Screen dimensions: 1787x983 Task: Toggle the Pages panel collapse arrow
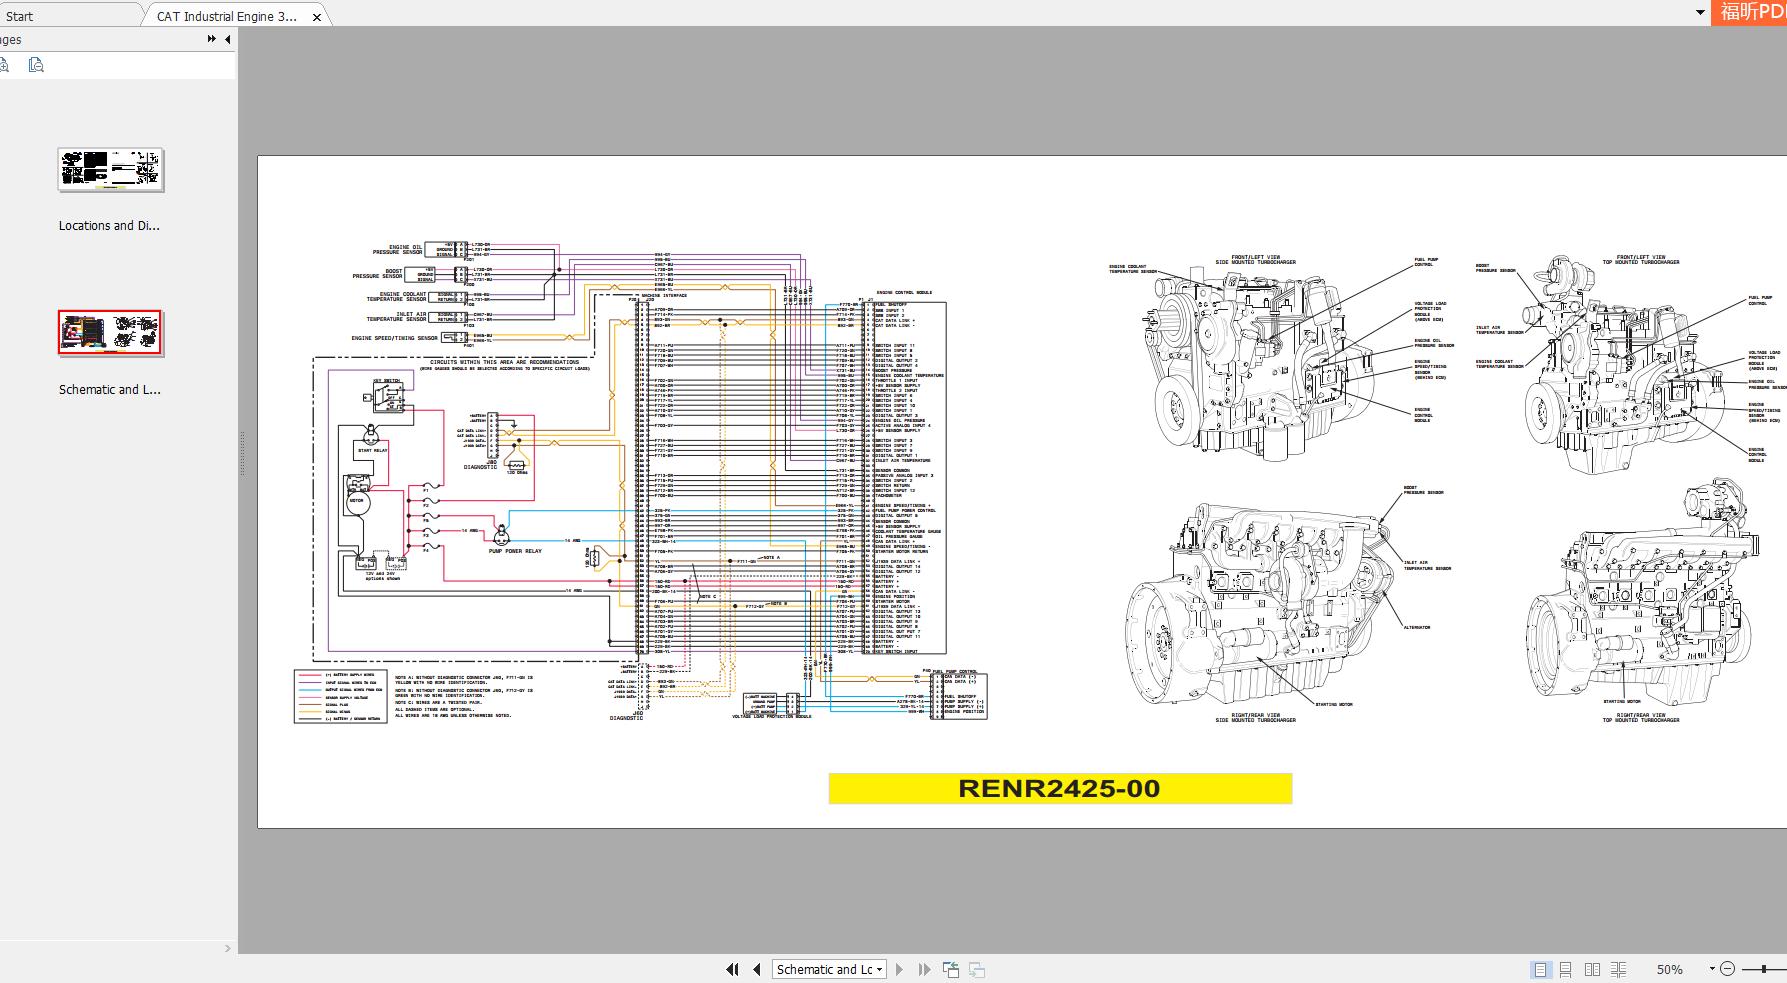pos(227,39)
